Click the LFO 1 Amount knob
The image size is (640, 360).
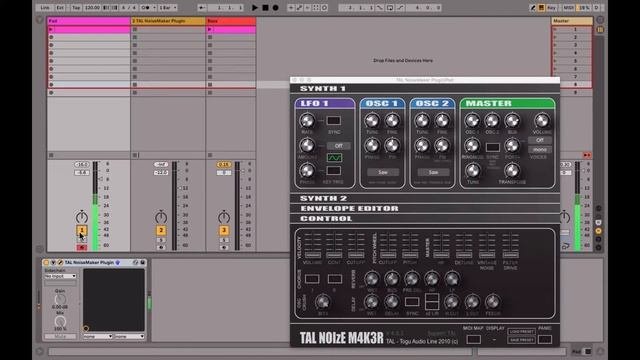[x=307, y=145]
